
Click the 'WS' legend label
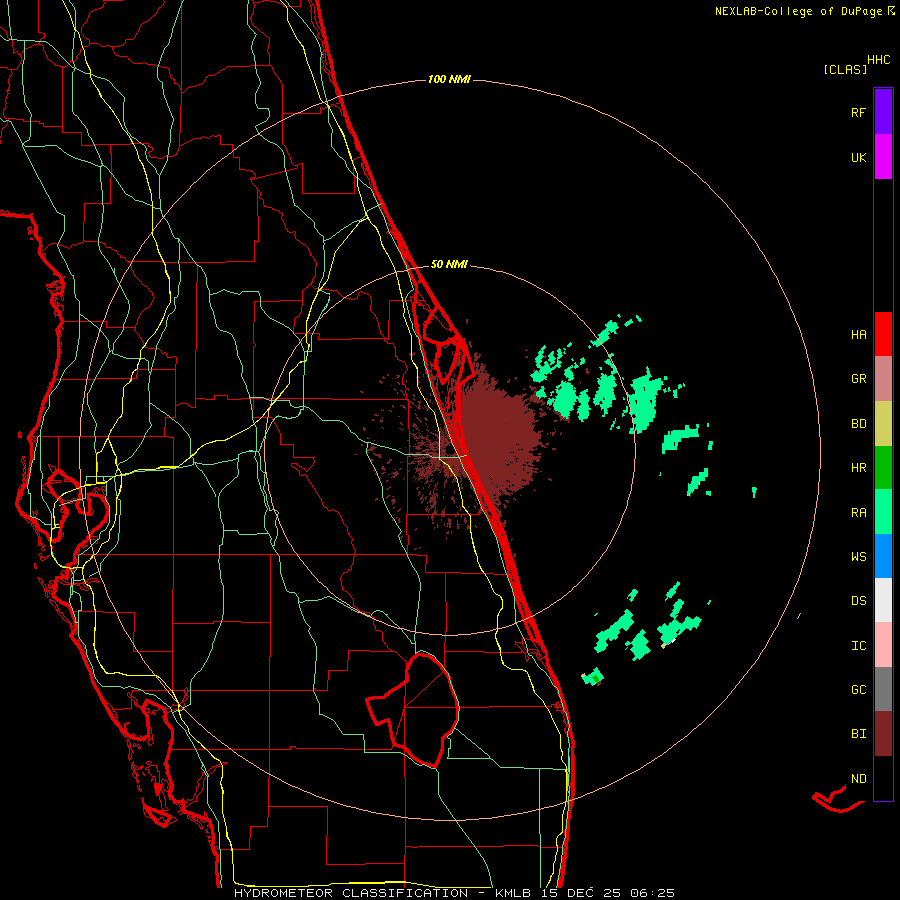coord(858,556)
